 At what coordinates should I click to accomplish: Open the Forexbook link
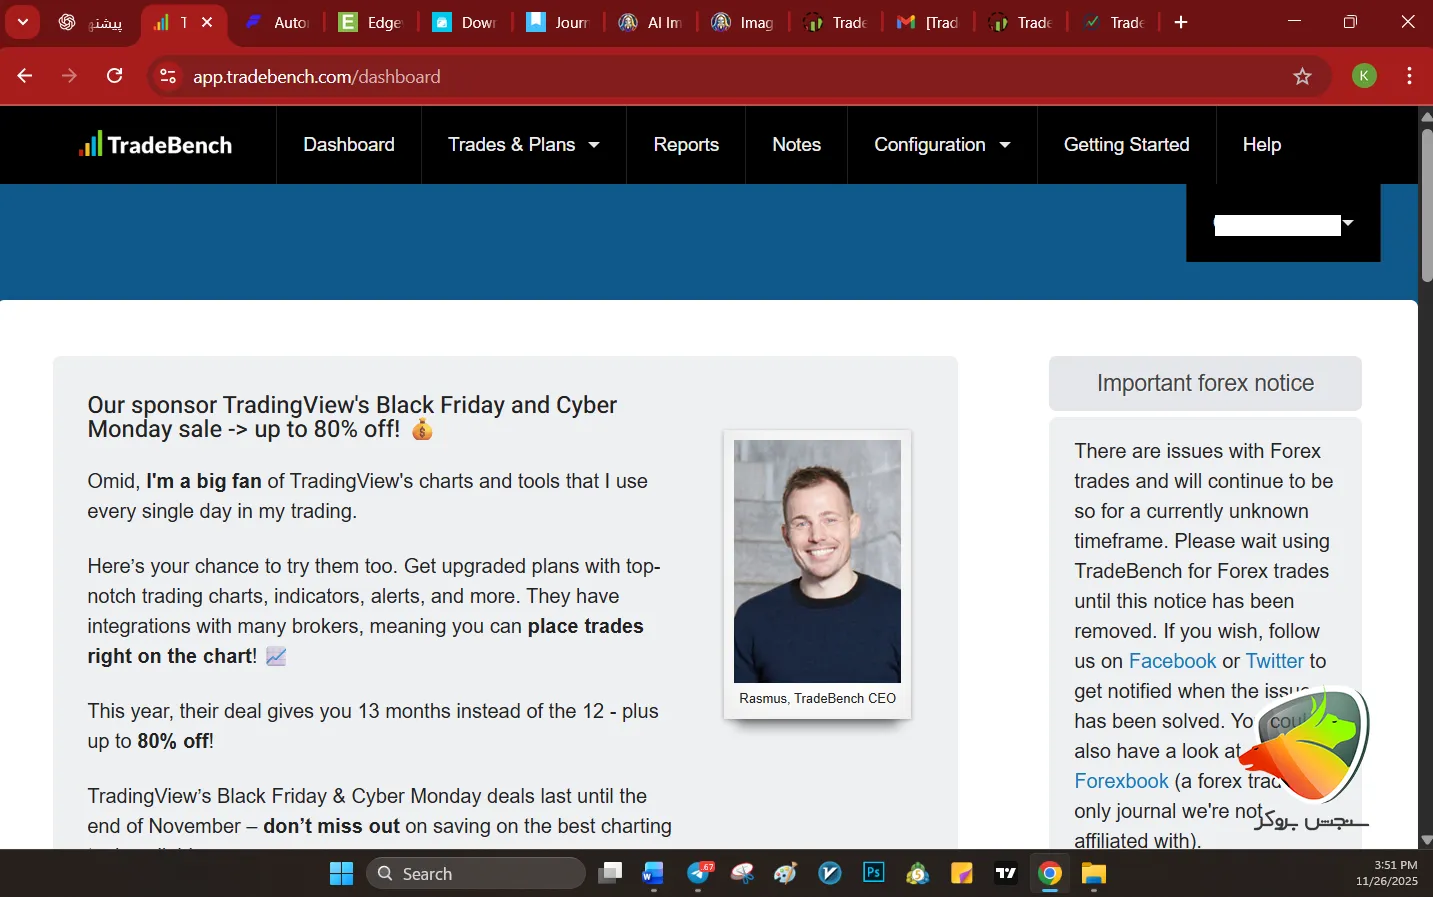pyautogui.click(x=1121, y=781)
